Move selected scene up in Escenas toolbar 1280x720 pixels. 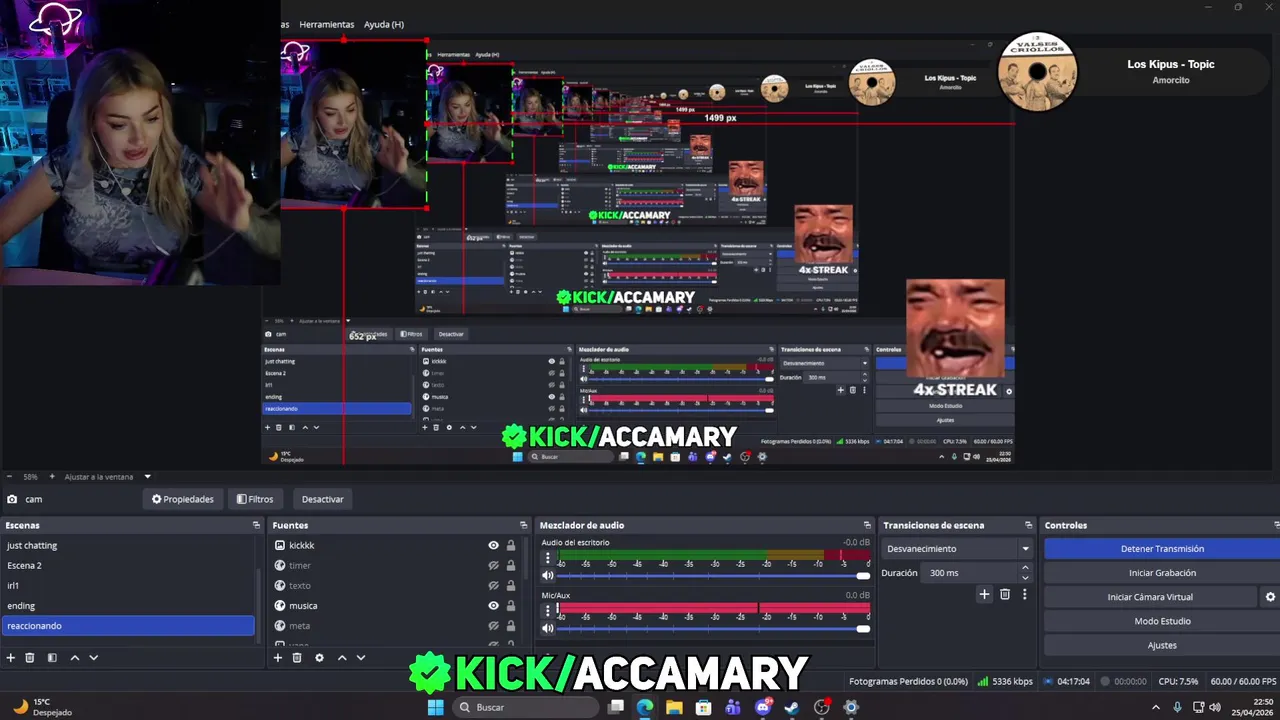74,658
